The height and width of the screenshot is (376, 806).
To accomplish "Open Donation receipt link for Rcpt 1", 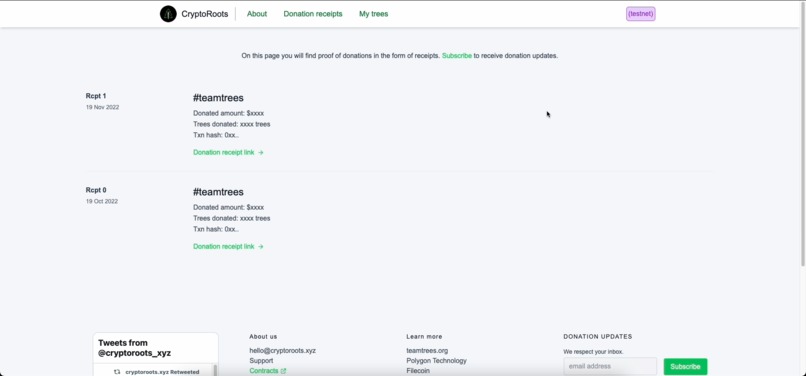I will [x=228, y=152].
